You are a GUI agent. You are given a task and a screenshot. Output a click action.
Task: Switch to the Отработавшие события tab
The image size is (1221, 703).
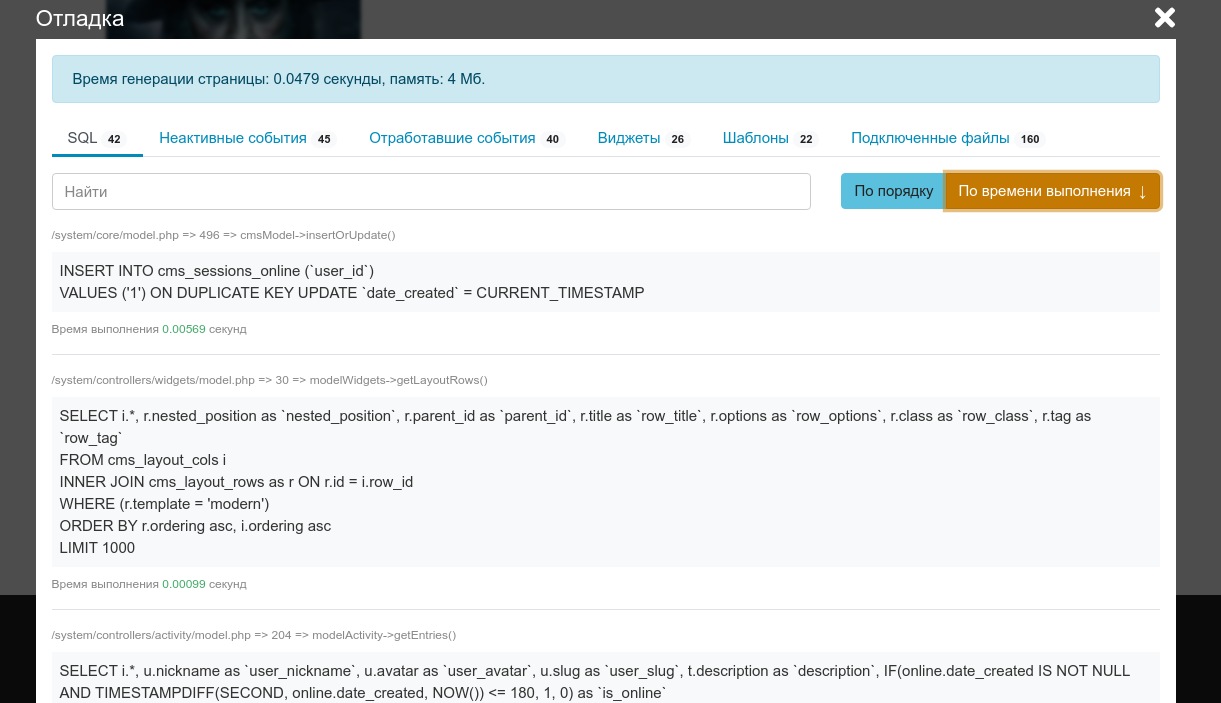pos(452,138)
